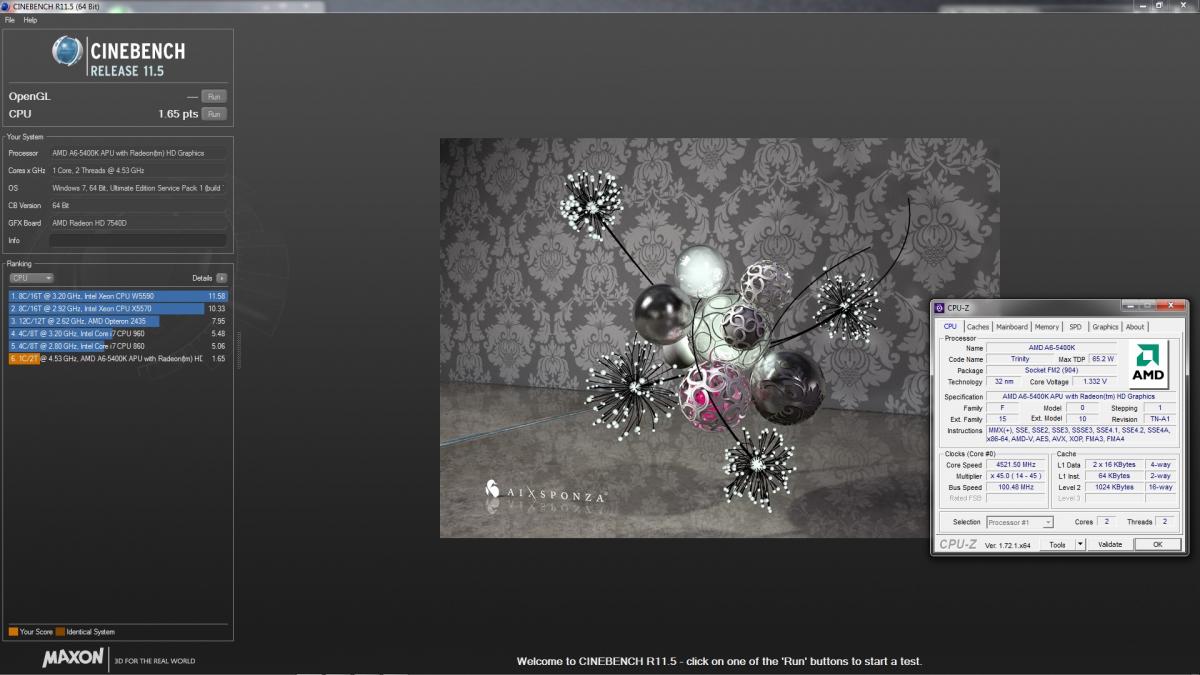Switch to the SPD tab in CPU-Z
The width and height of the screenshot is (1200, 675).
point(1075,327)
